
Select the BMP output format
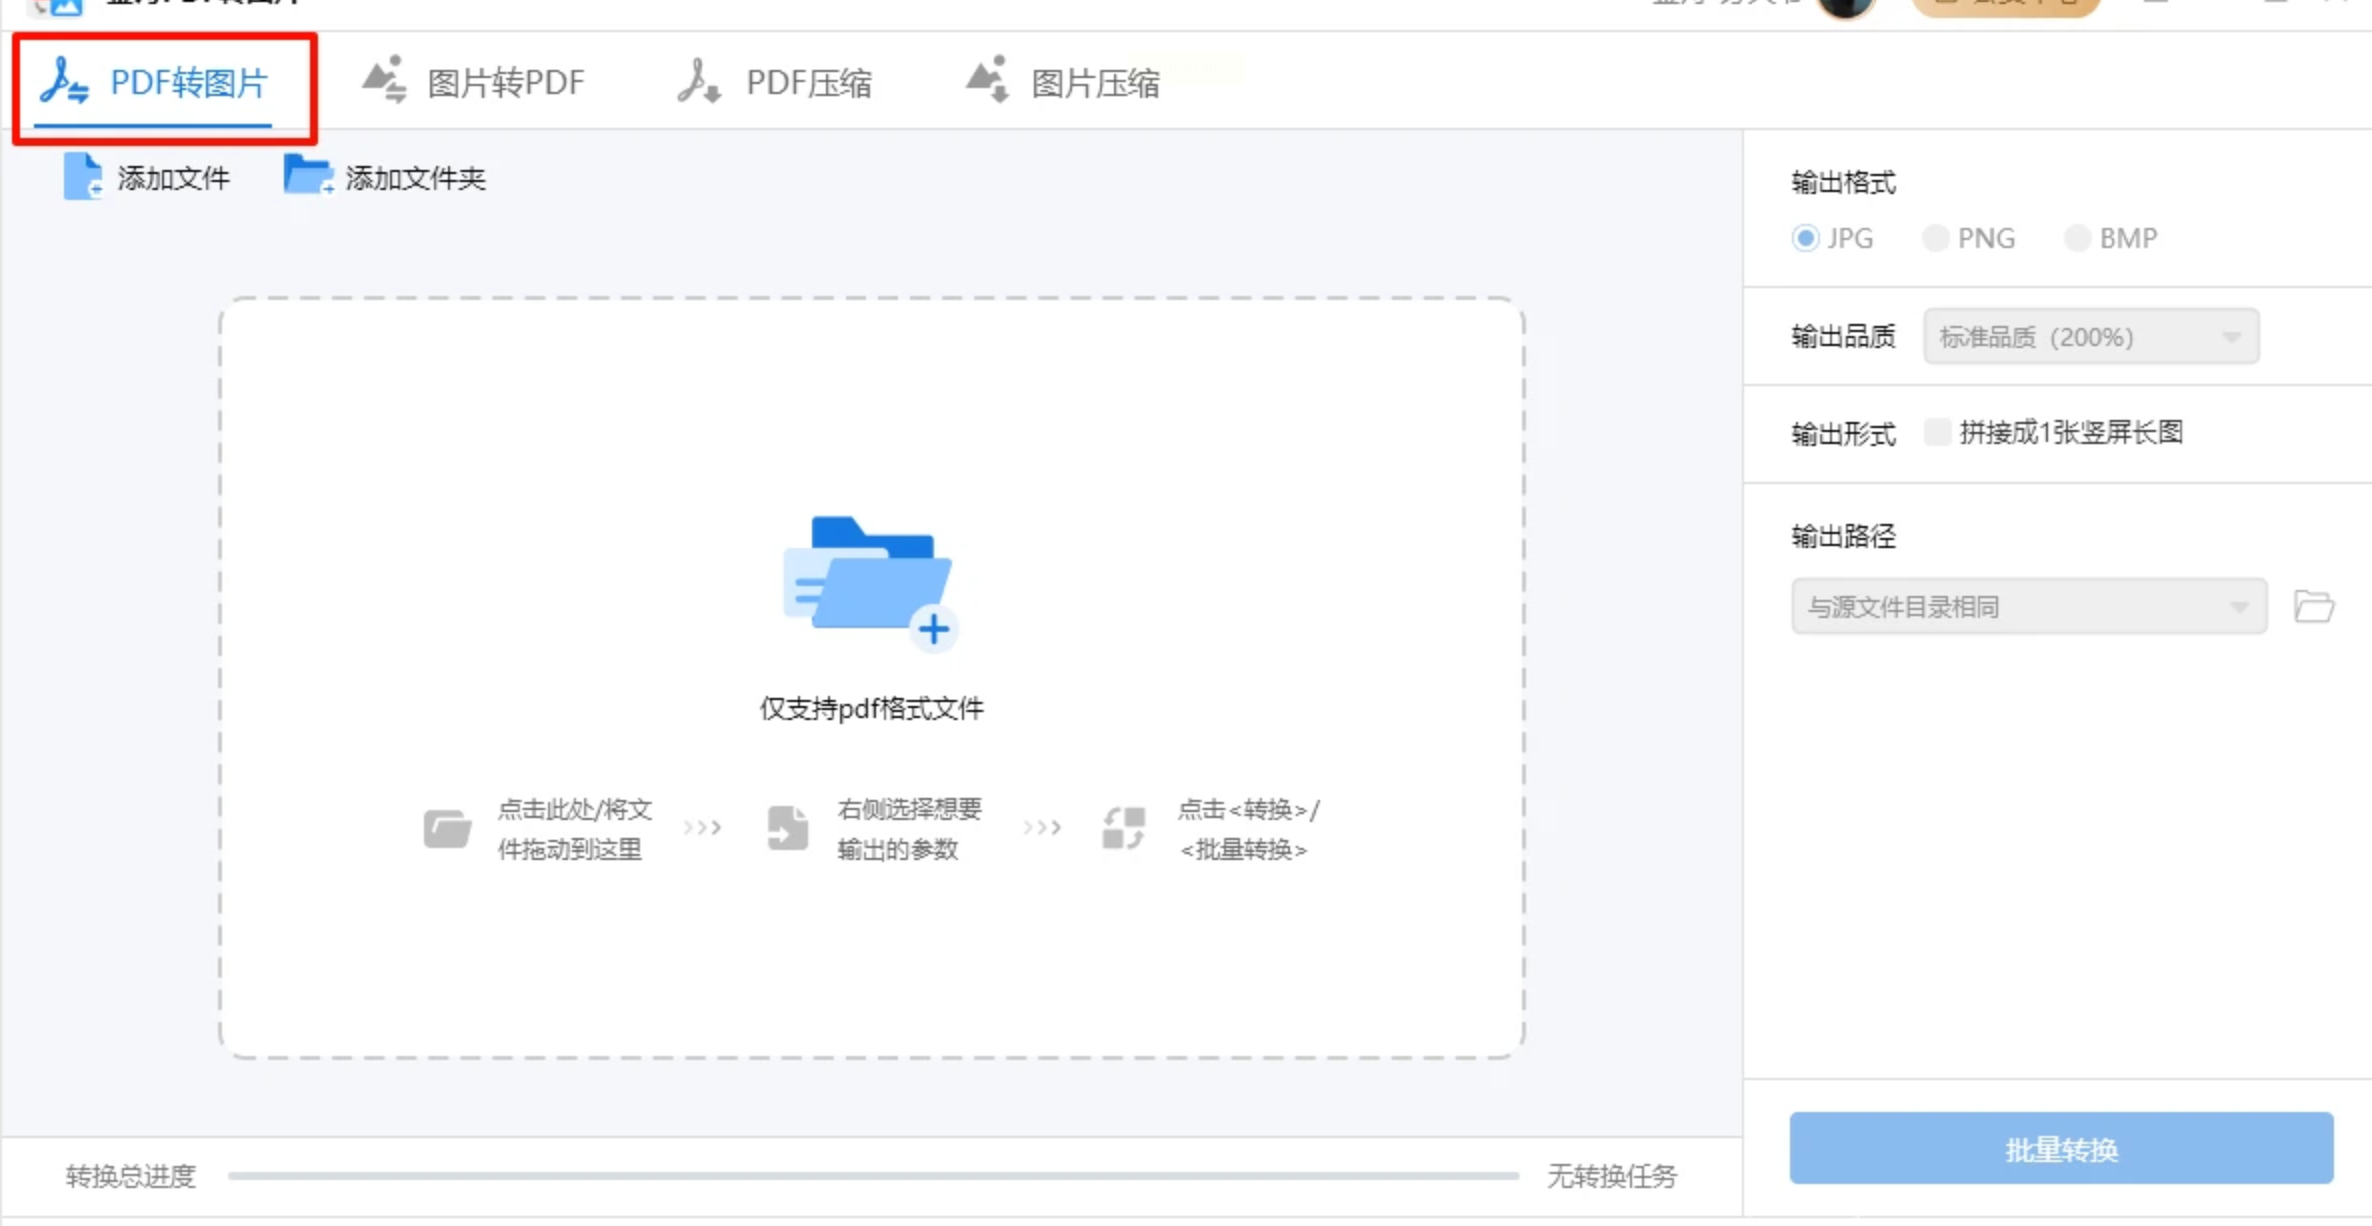[2077, 238]
